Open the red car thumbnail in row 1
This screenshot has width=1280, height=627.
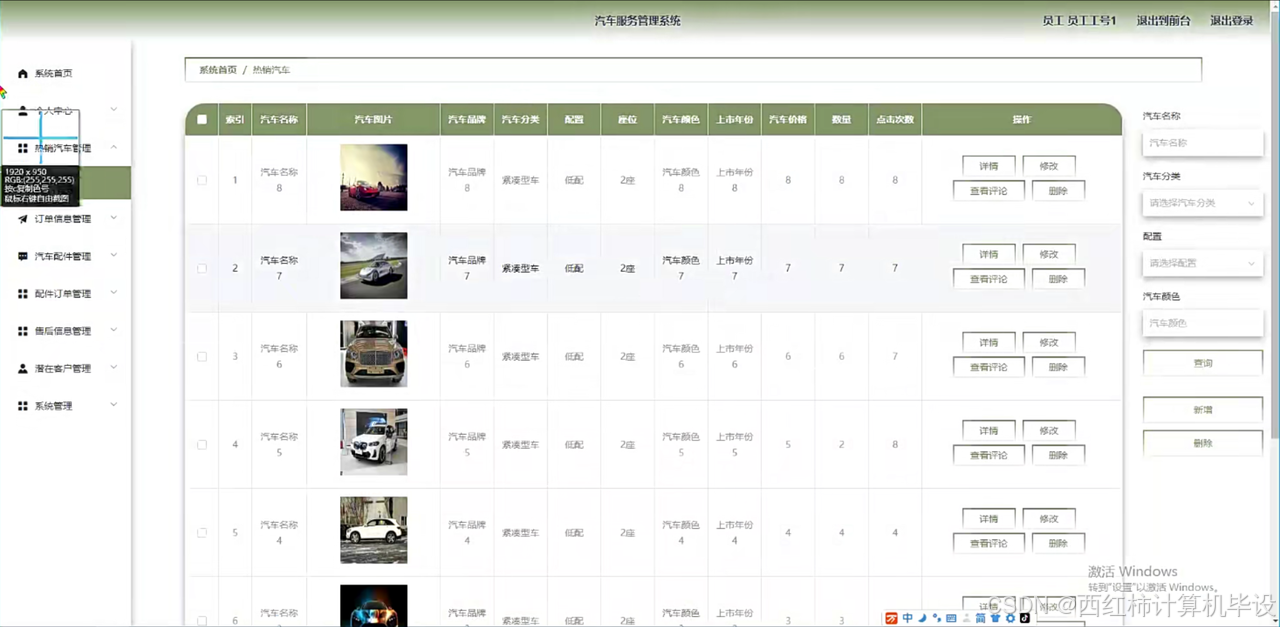(x=374, y=177)
